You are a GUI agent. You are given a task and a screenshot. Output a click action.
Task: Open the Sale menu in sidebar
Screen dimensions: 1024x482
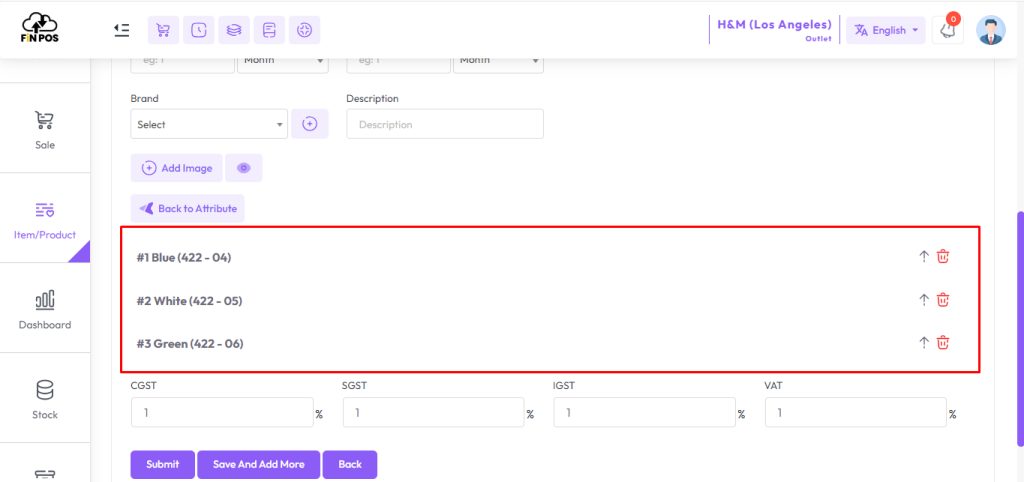point(44,129)
